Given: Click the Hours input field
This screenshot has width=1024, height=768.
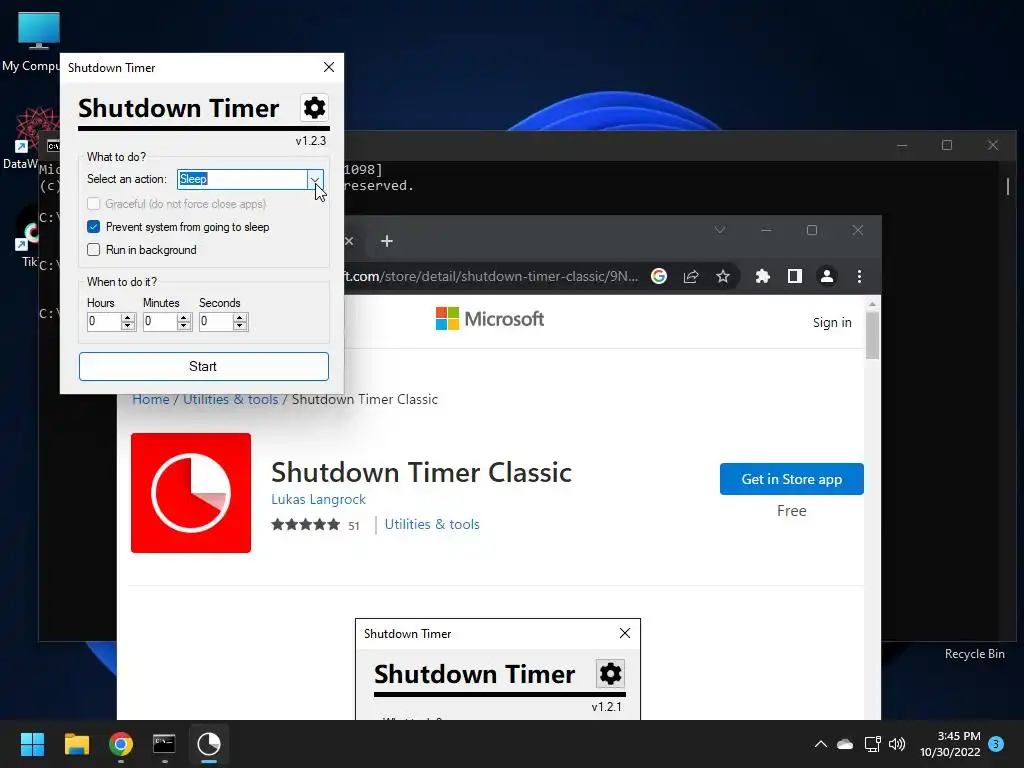Looking at the screenshot, I should 104,321.
